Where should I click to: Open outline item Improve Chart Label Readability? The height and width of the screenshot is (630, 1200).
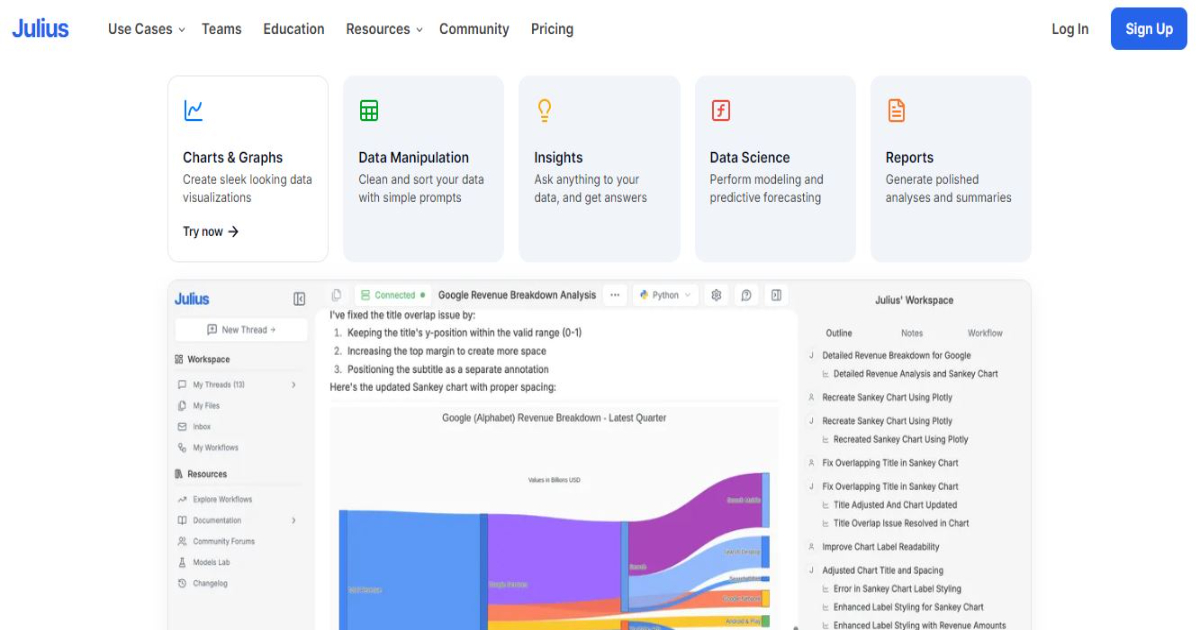(x=881, y=547)
